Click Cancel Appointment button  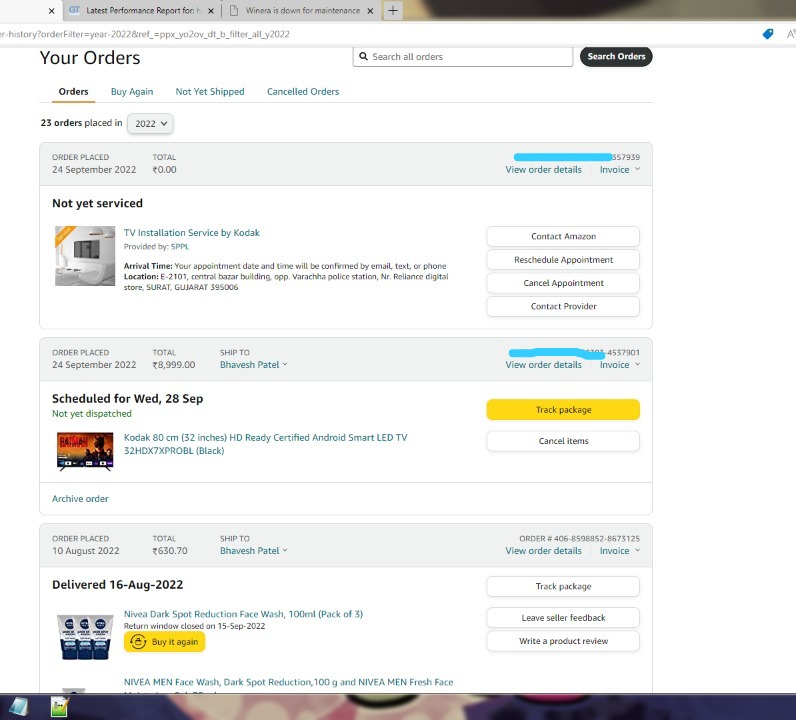pyautogui.click(x=563, y=283)
